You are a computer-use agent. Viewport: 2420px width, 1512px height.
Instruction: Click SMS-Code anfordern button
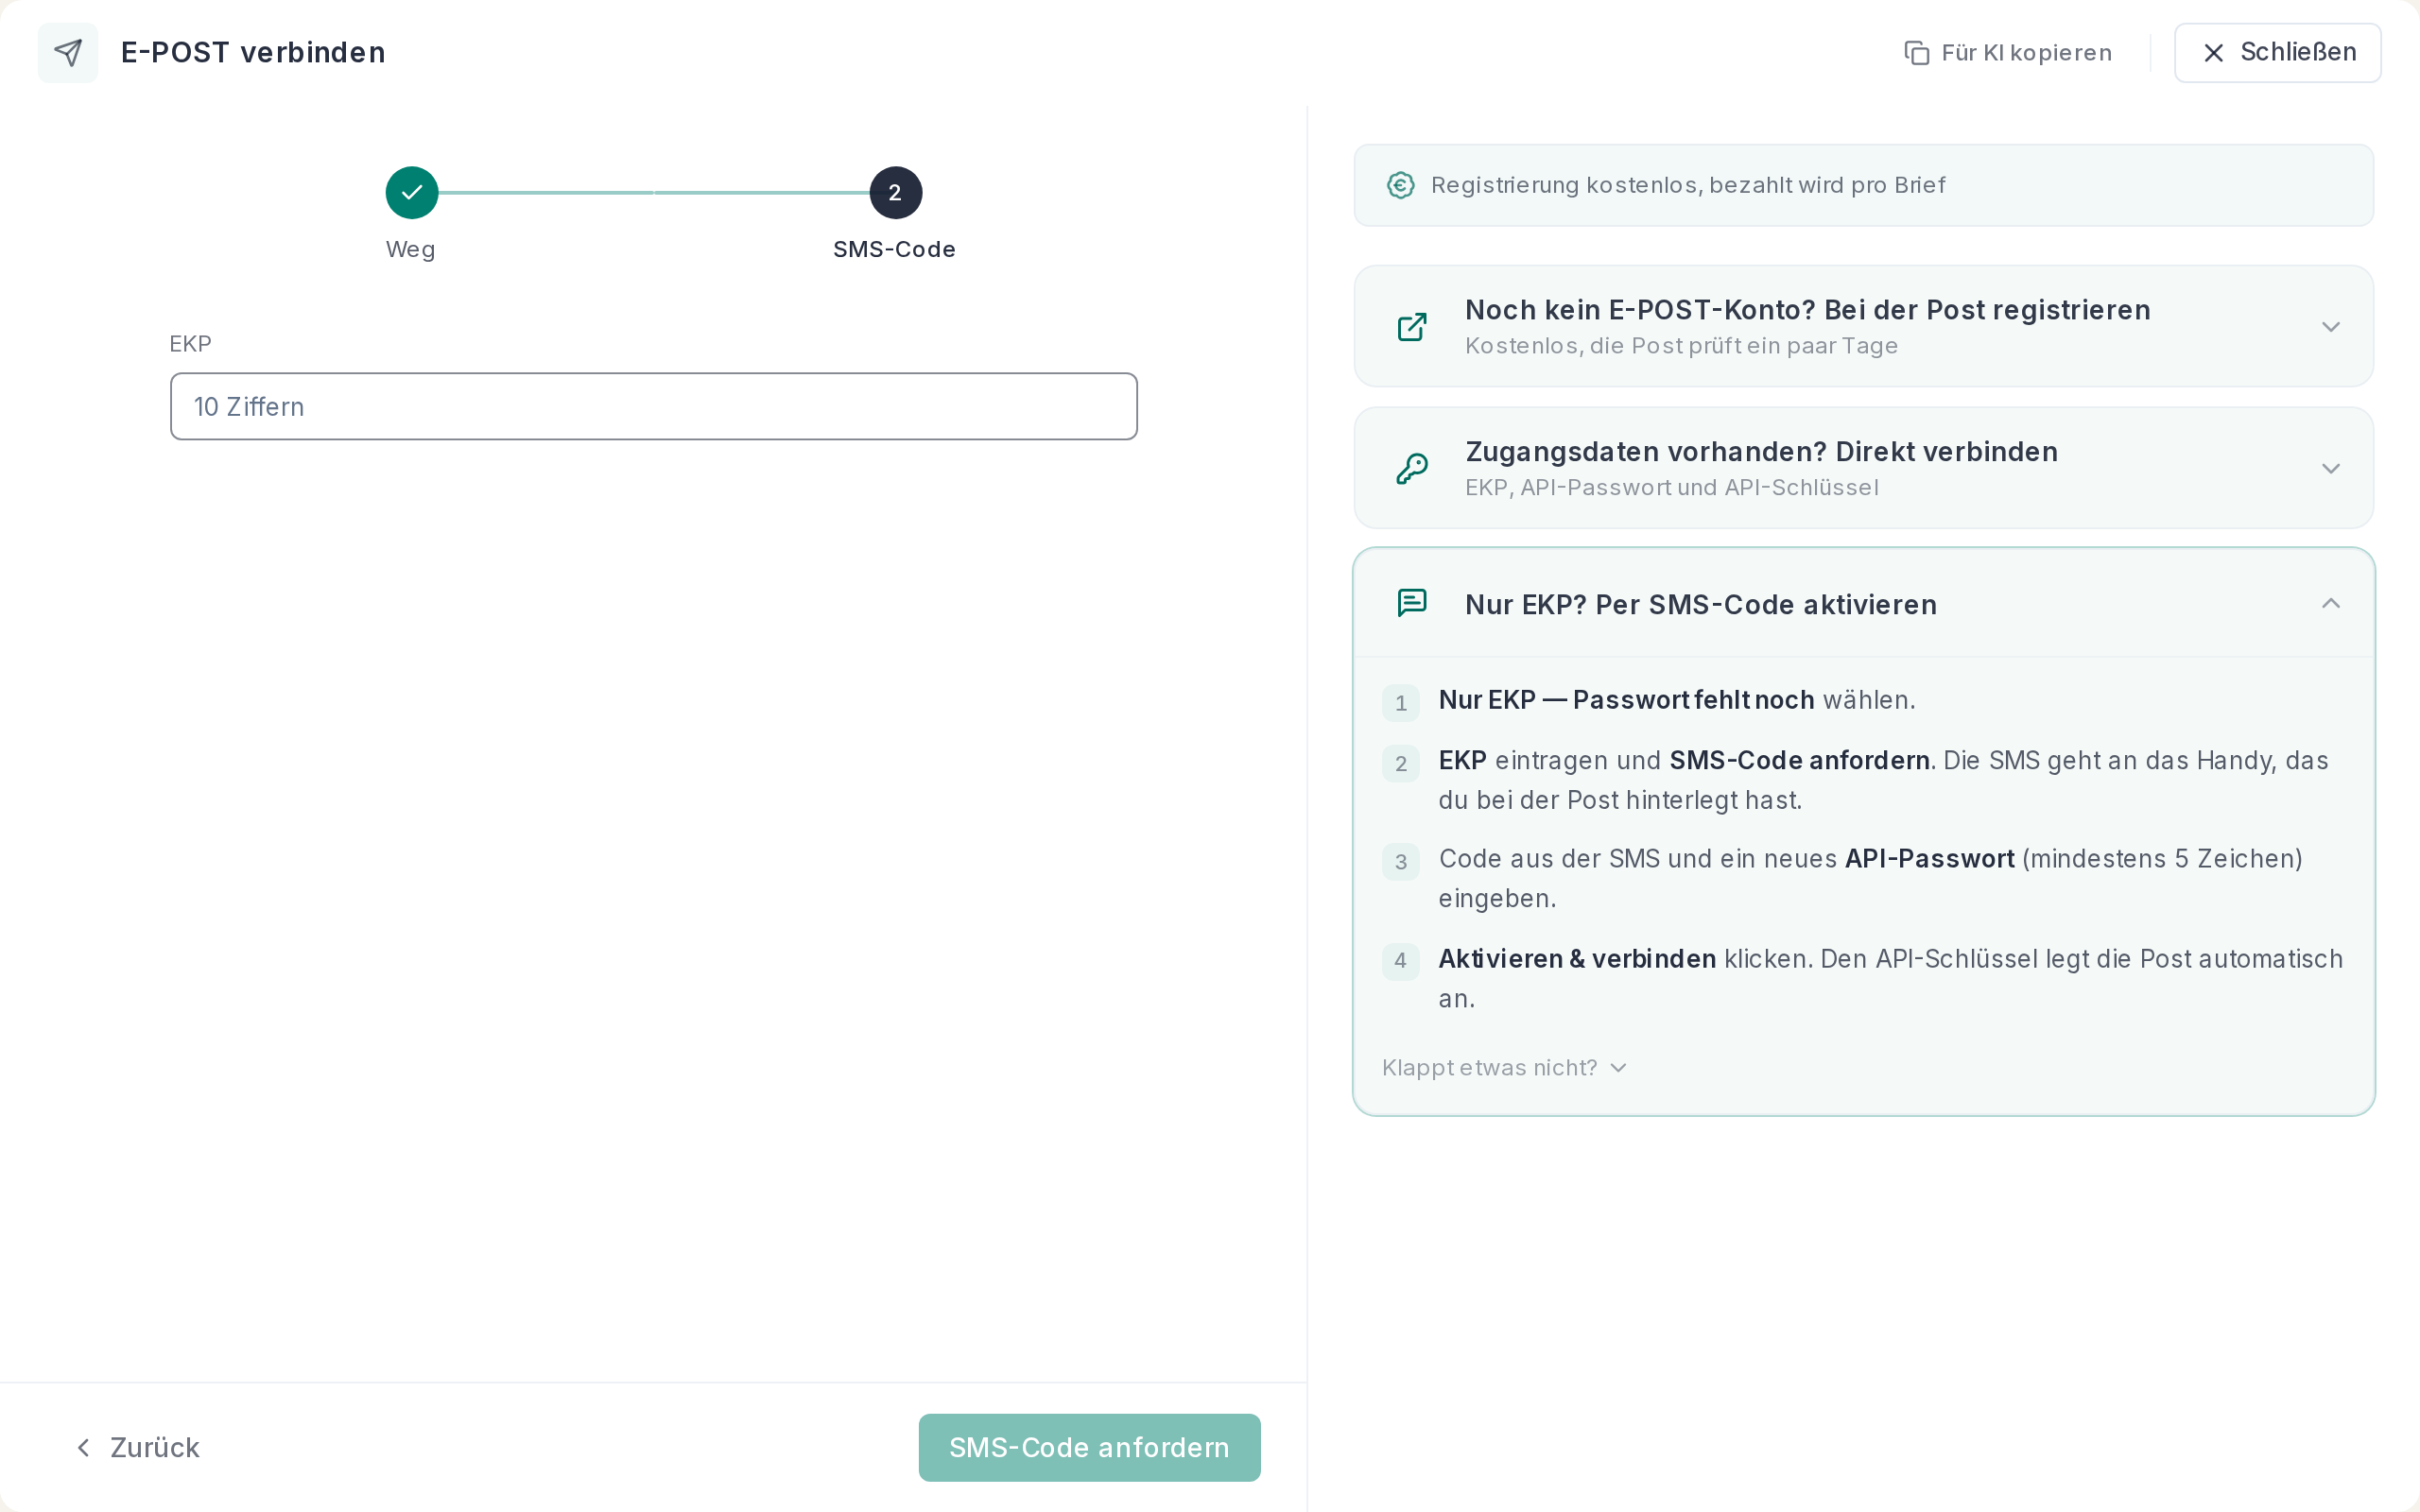pyautogui.click(x=1089, y=1447)
